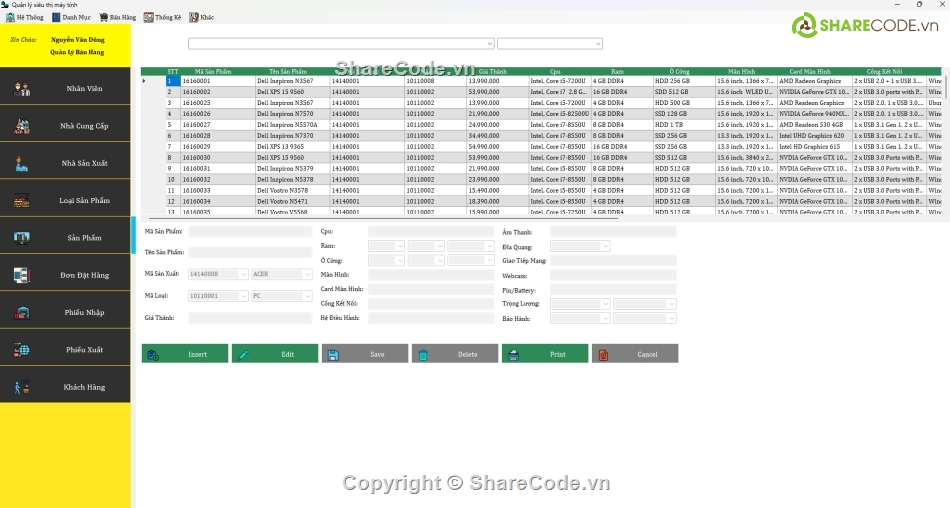This screenshot has width=950, height=508.
Task: Open the Mã Loại PC name dropdown
Action: pos(307,296)
